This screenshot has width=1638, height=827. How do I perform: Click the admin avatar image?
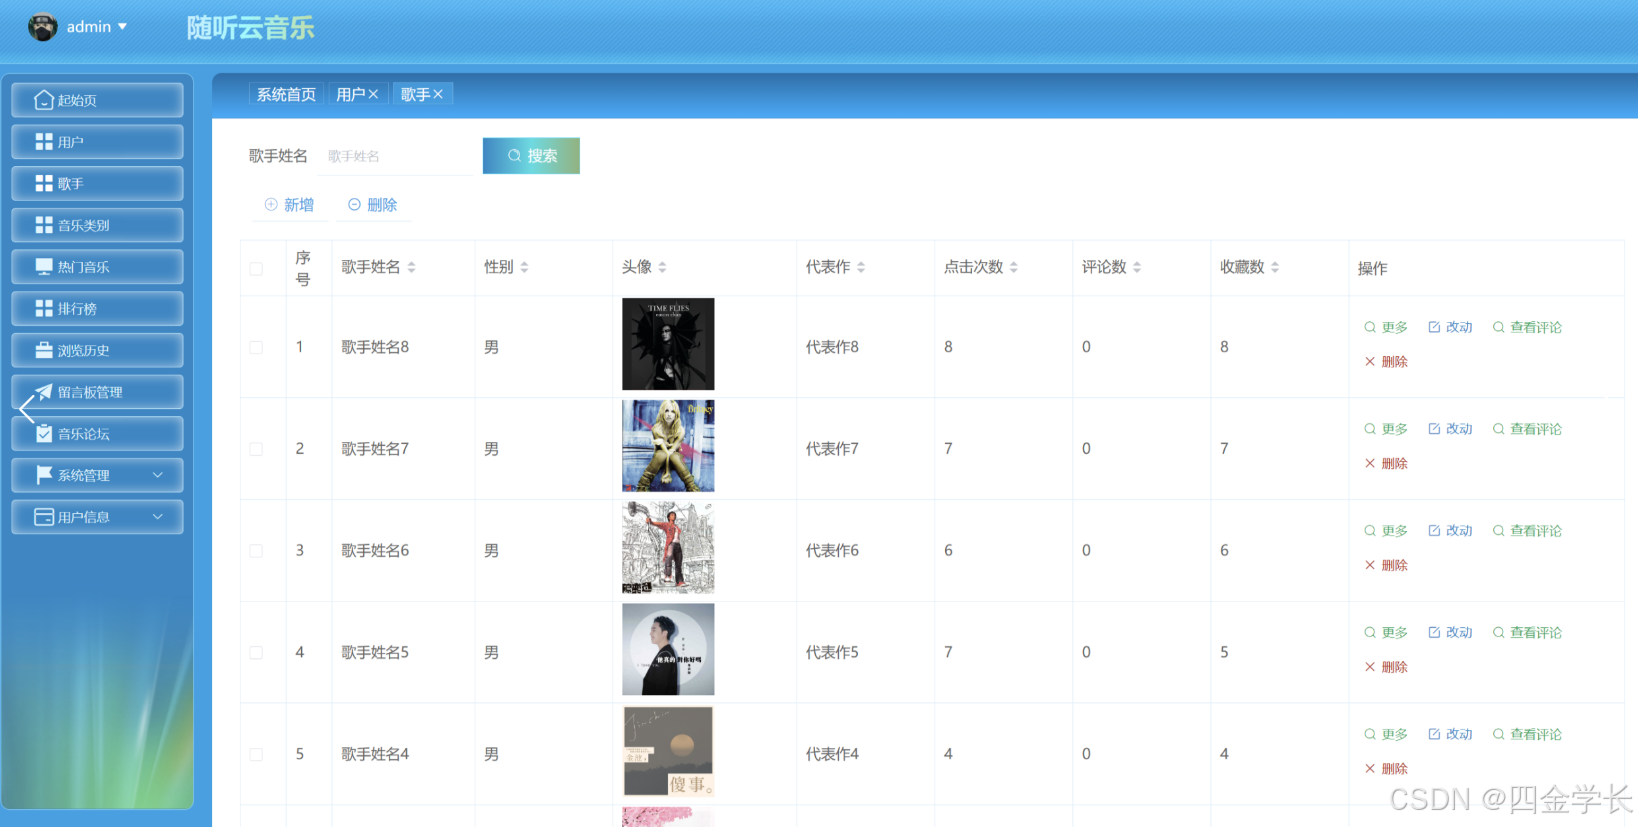42,27
